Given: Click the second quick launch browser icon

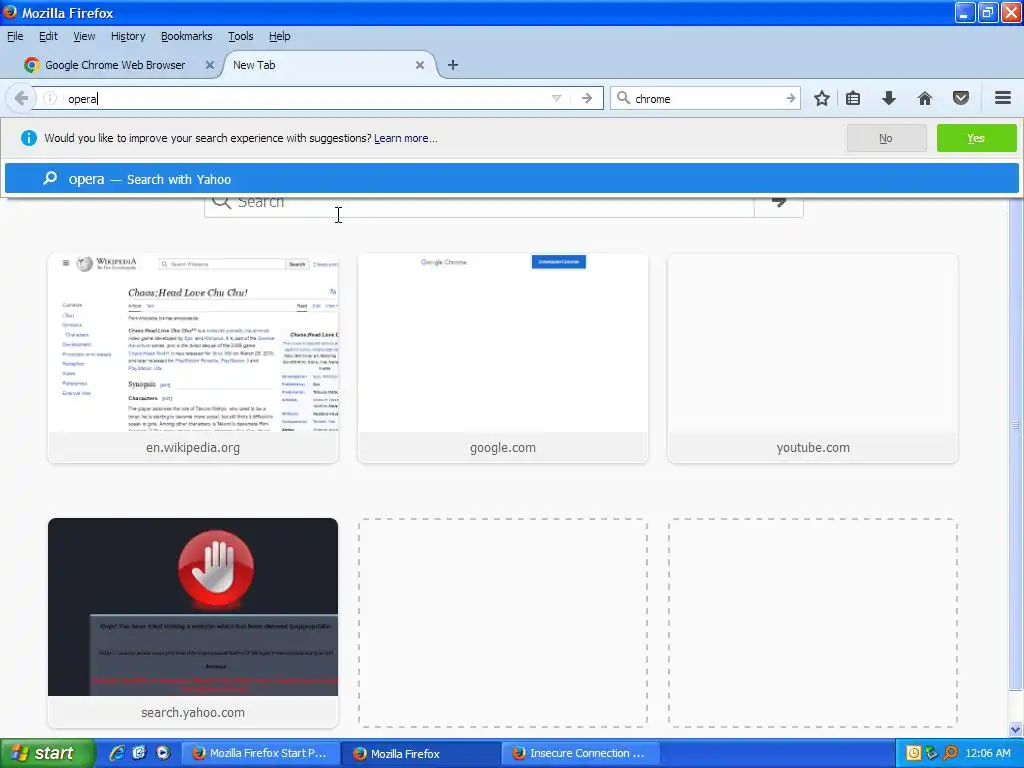Looking at the screenshot, I should (x=140, y=753).
